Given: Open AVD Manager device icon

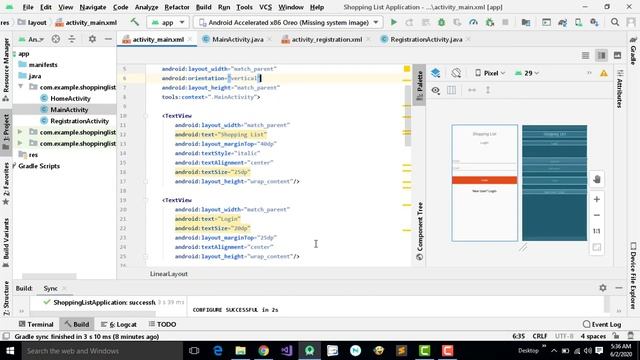Looking at the screenshot, I should 578,22.
